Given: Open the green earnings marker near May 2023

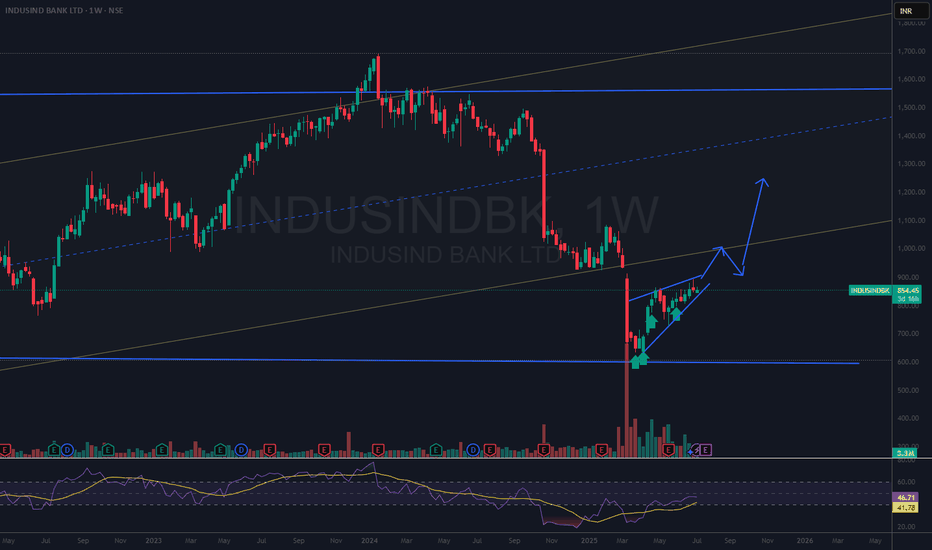Looking at the screenshot, I should tap(220, 450).
